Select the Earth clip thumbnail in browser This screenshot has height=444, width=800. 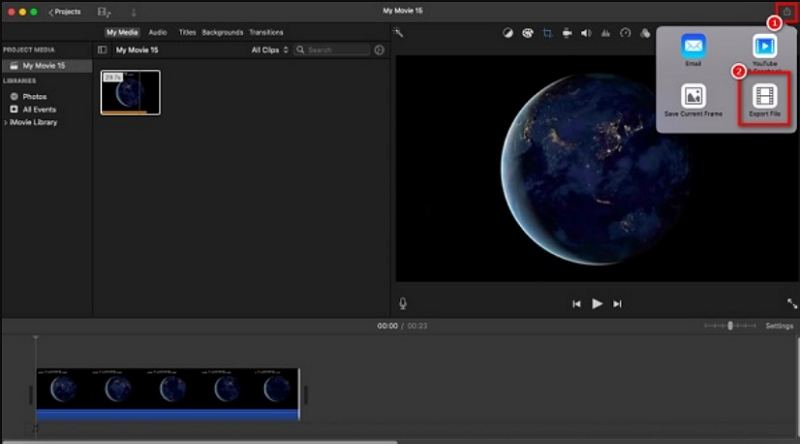[x=131, y=92]
